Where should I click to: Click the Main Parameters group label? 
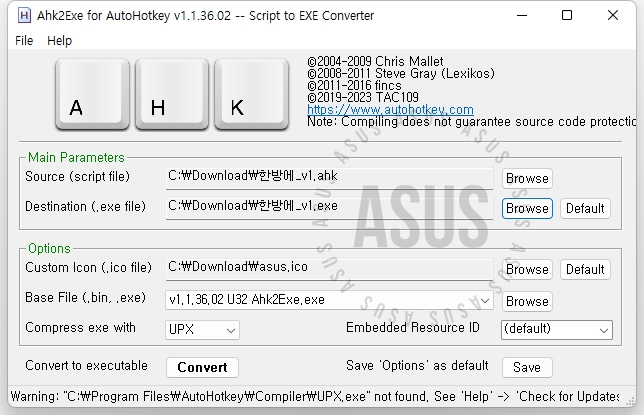(76, 157)
